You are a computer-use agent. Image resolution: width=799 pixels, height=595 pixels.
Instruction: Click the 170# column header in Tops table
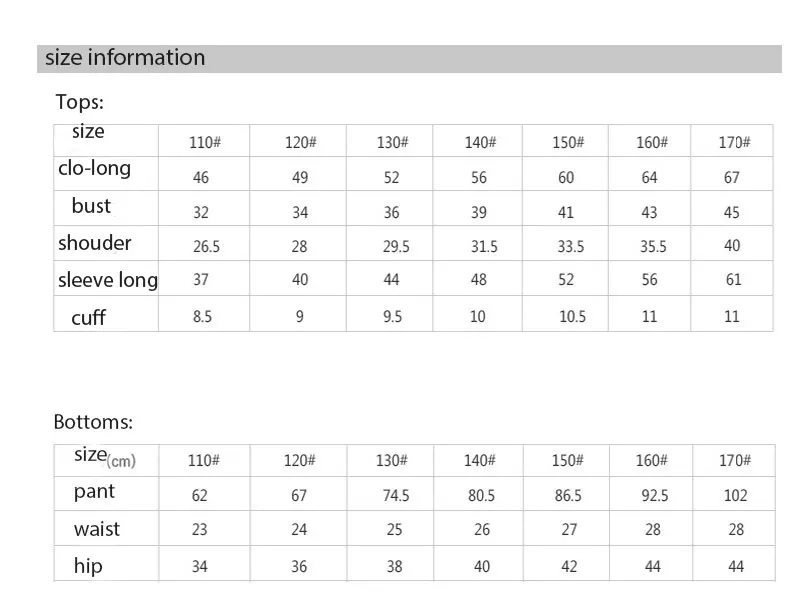pyautogui.click(x=734, y=142)
